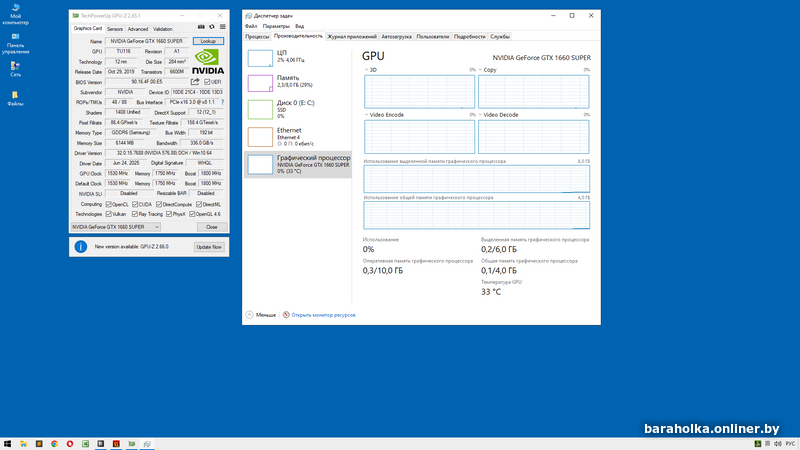
Task: Toggle the Ray Tracing checkbox
Action: [135, 214]
